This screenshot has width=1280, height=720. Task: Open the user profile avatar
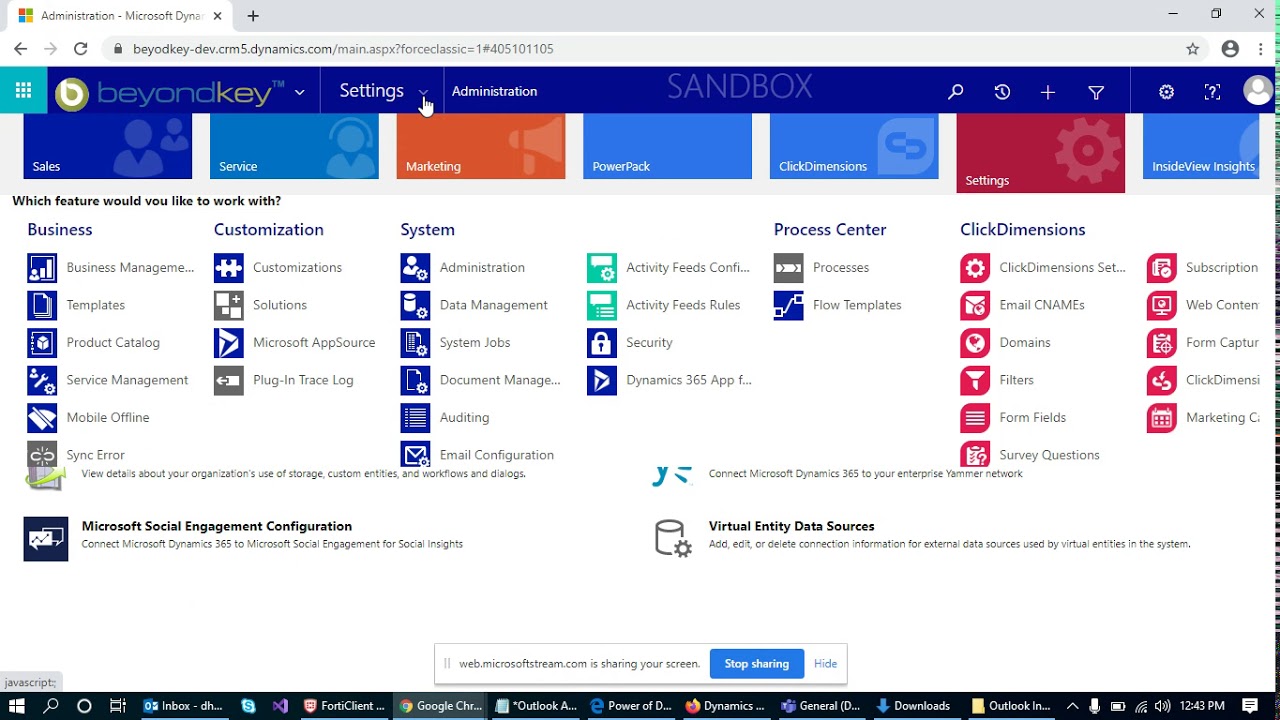[x=1257, y=91]
